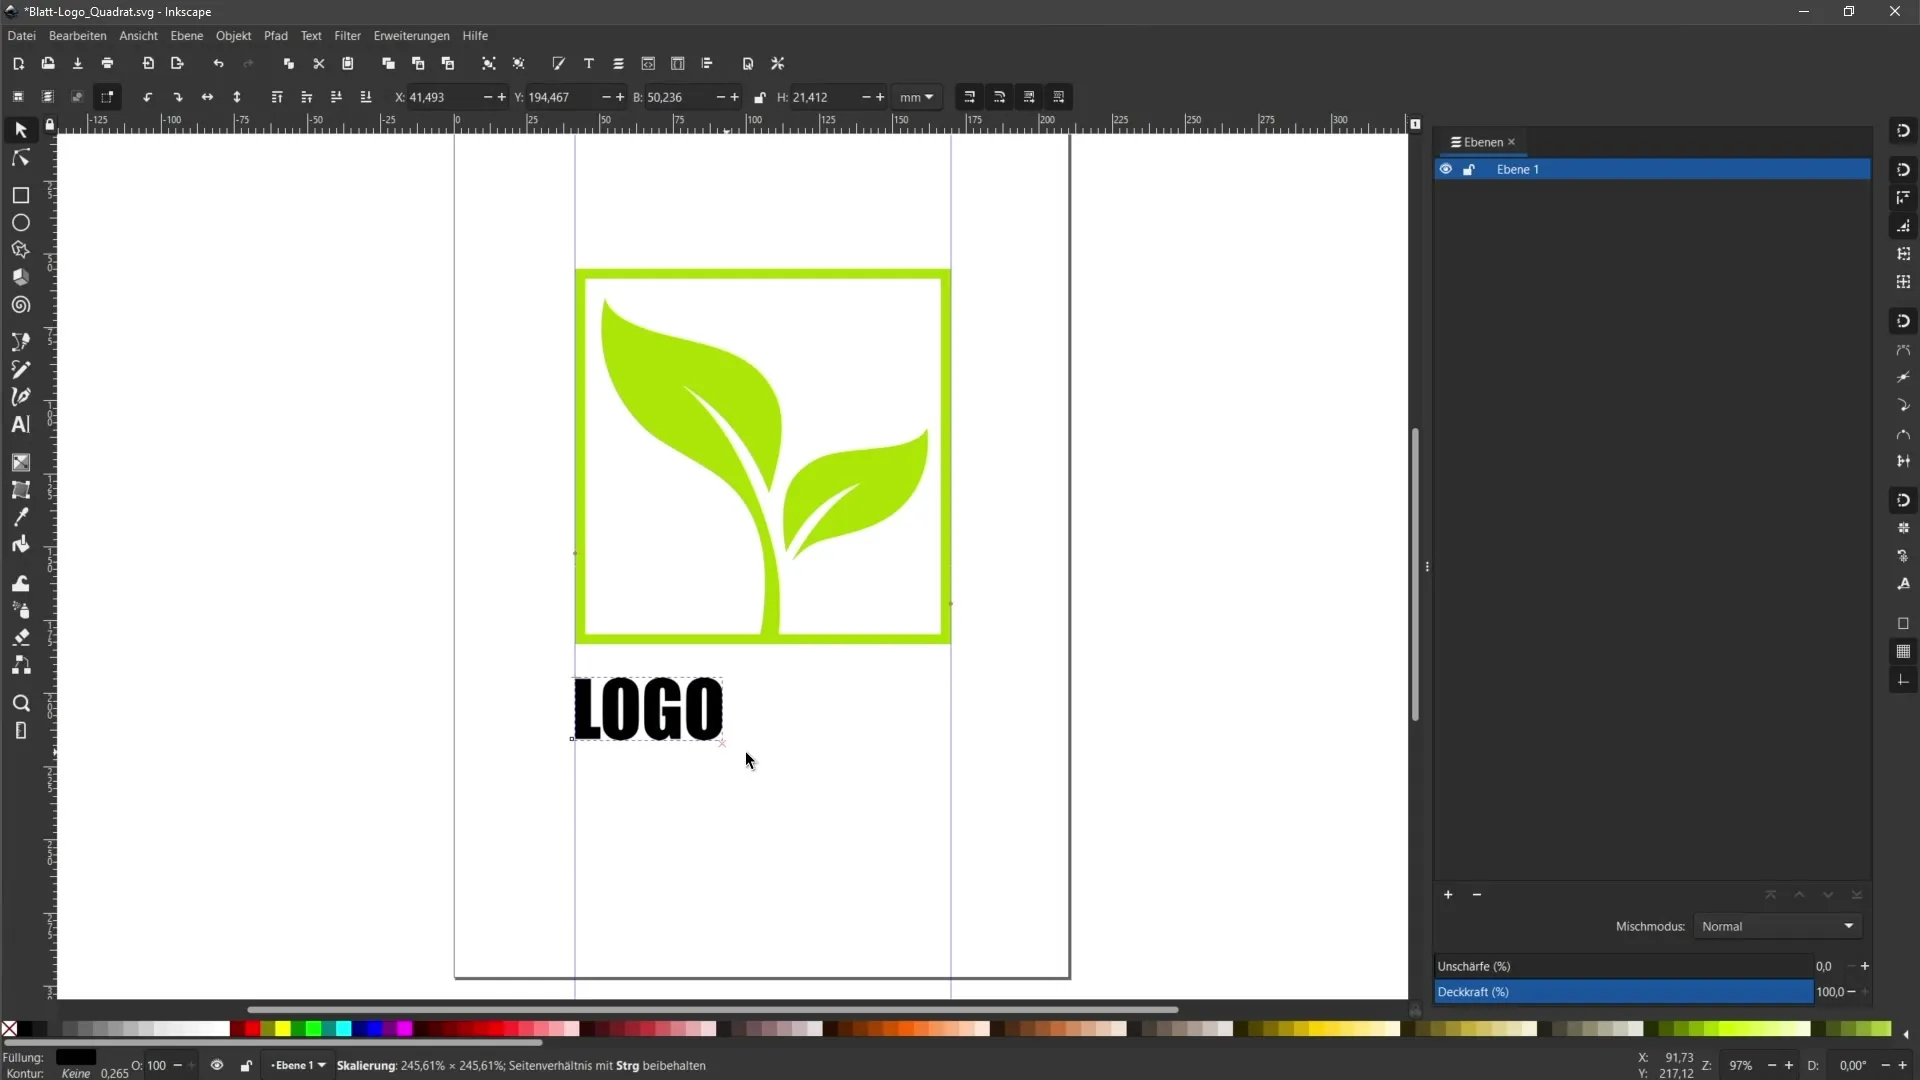Toggle visibility of Ebene 1 layer
Screen dimensions: 1920x1080
pyautogui.click(x=1447, y=169)
